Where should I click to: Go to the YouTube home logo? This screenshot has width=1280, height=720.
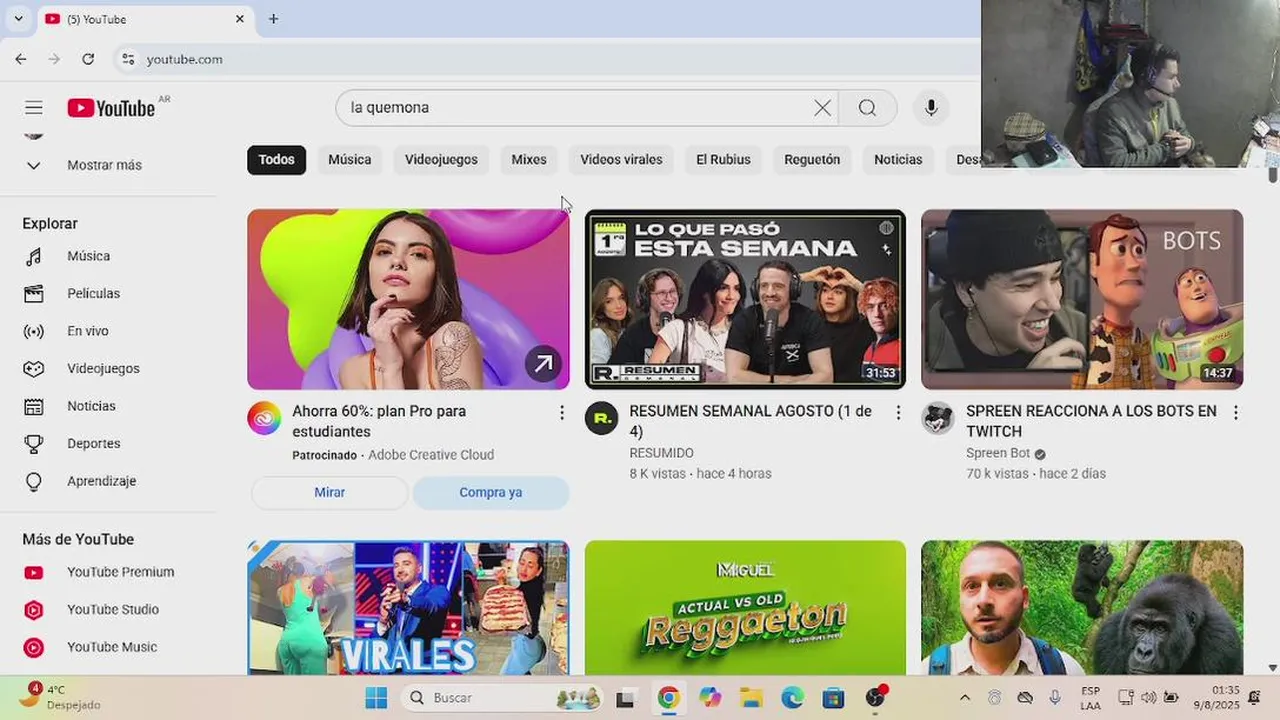pyautogui.click(x=111, y=108)
